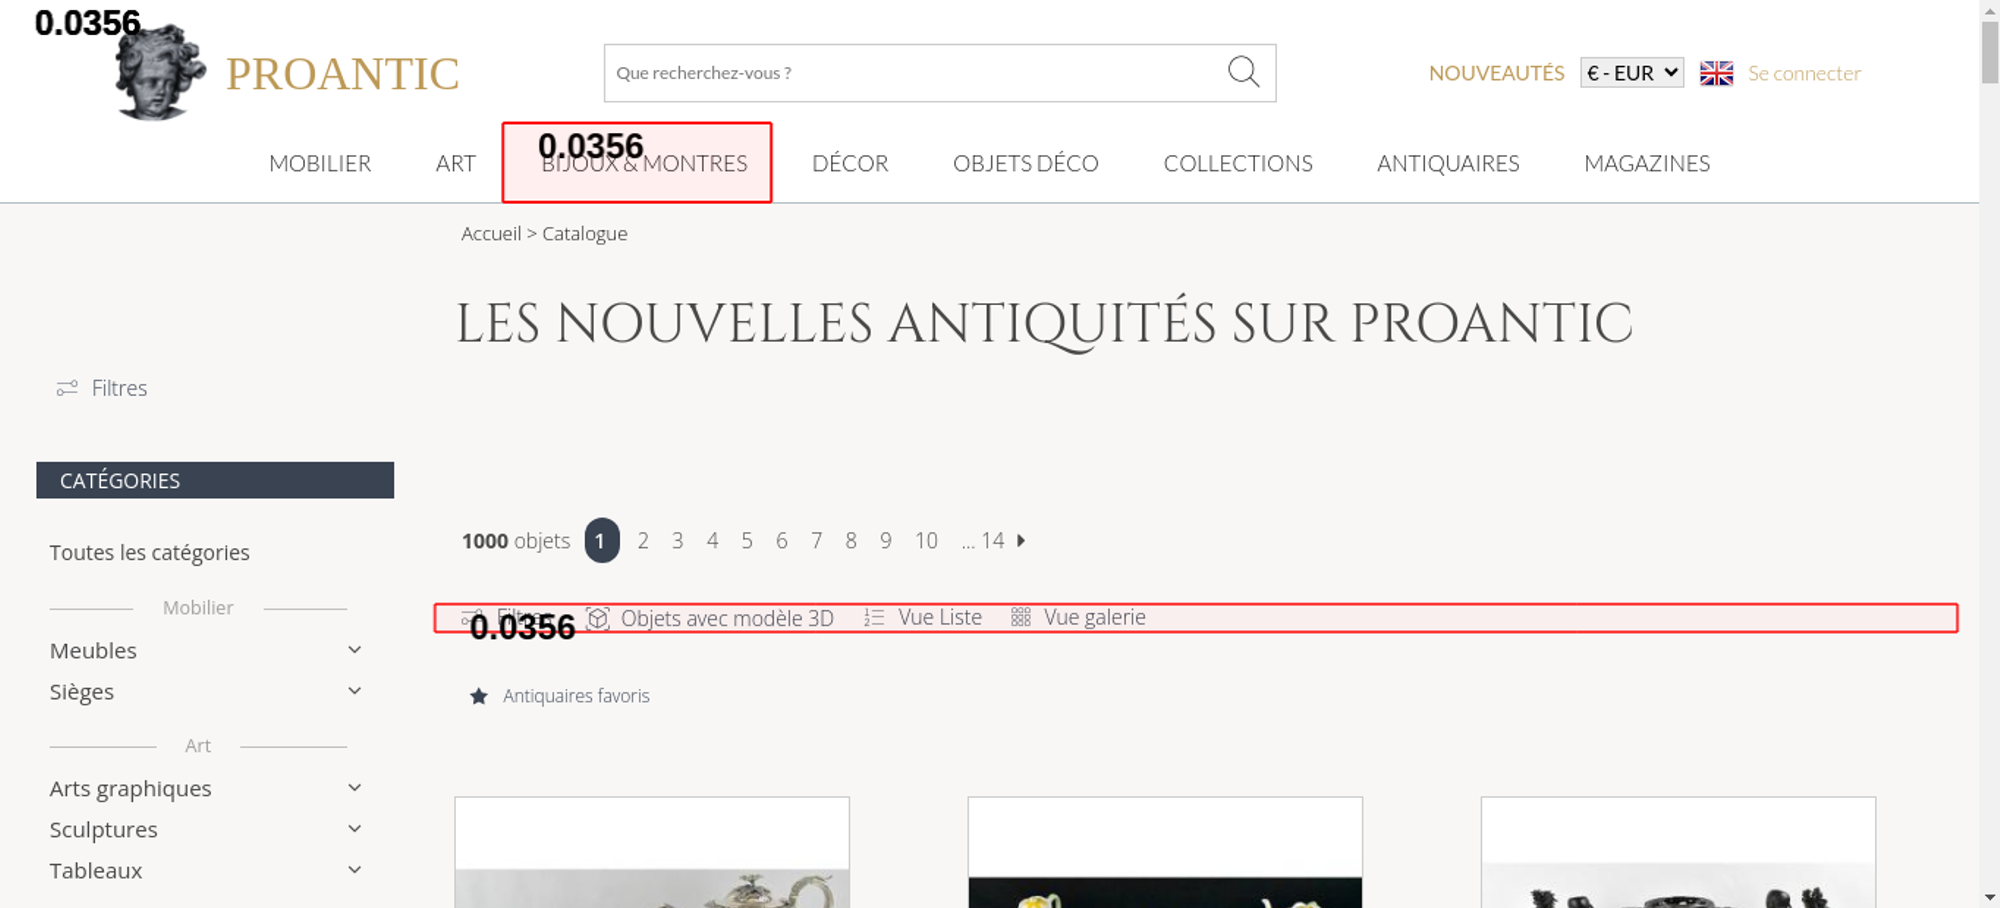Click the Se connecter link
The width and height of the screenshot is (2000, 908).
1804,73
